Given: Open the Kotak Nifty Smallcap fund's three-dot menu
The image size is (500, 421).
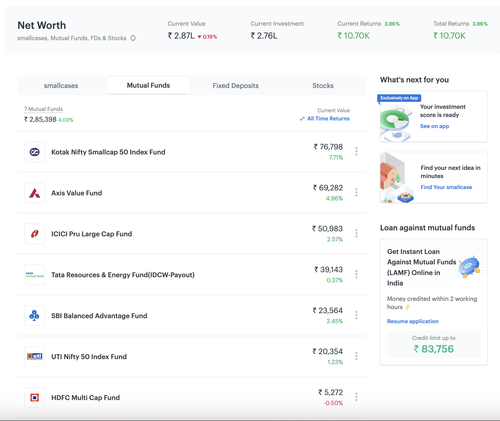Looking at the screenshot, I should pyautogui.click(x=356, y=151).
